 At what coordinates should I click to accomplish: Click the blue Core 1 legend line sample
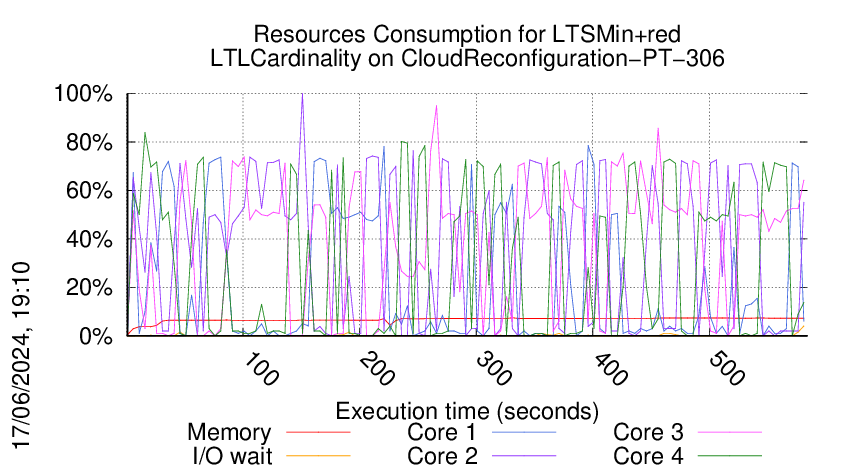(524, 433)
